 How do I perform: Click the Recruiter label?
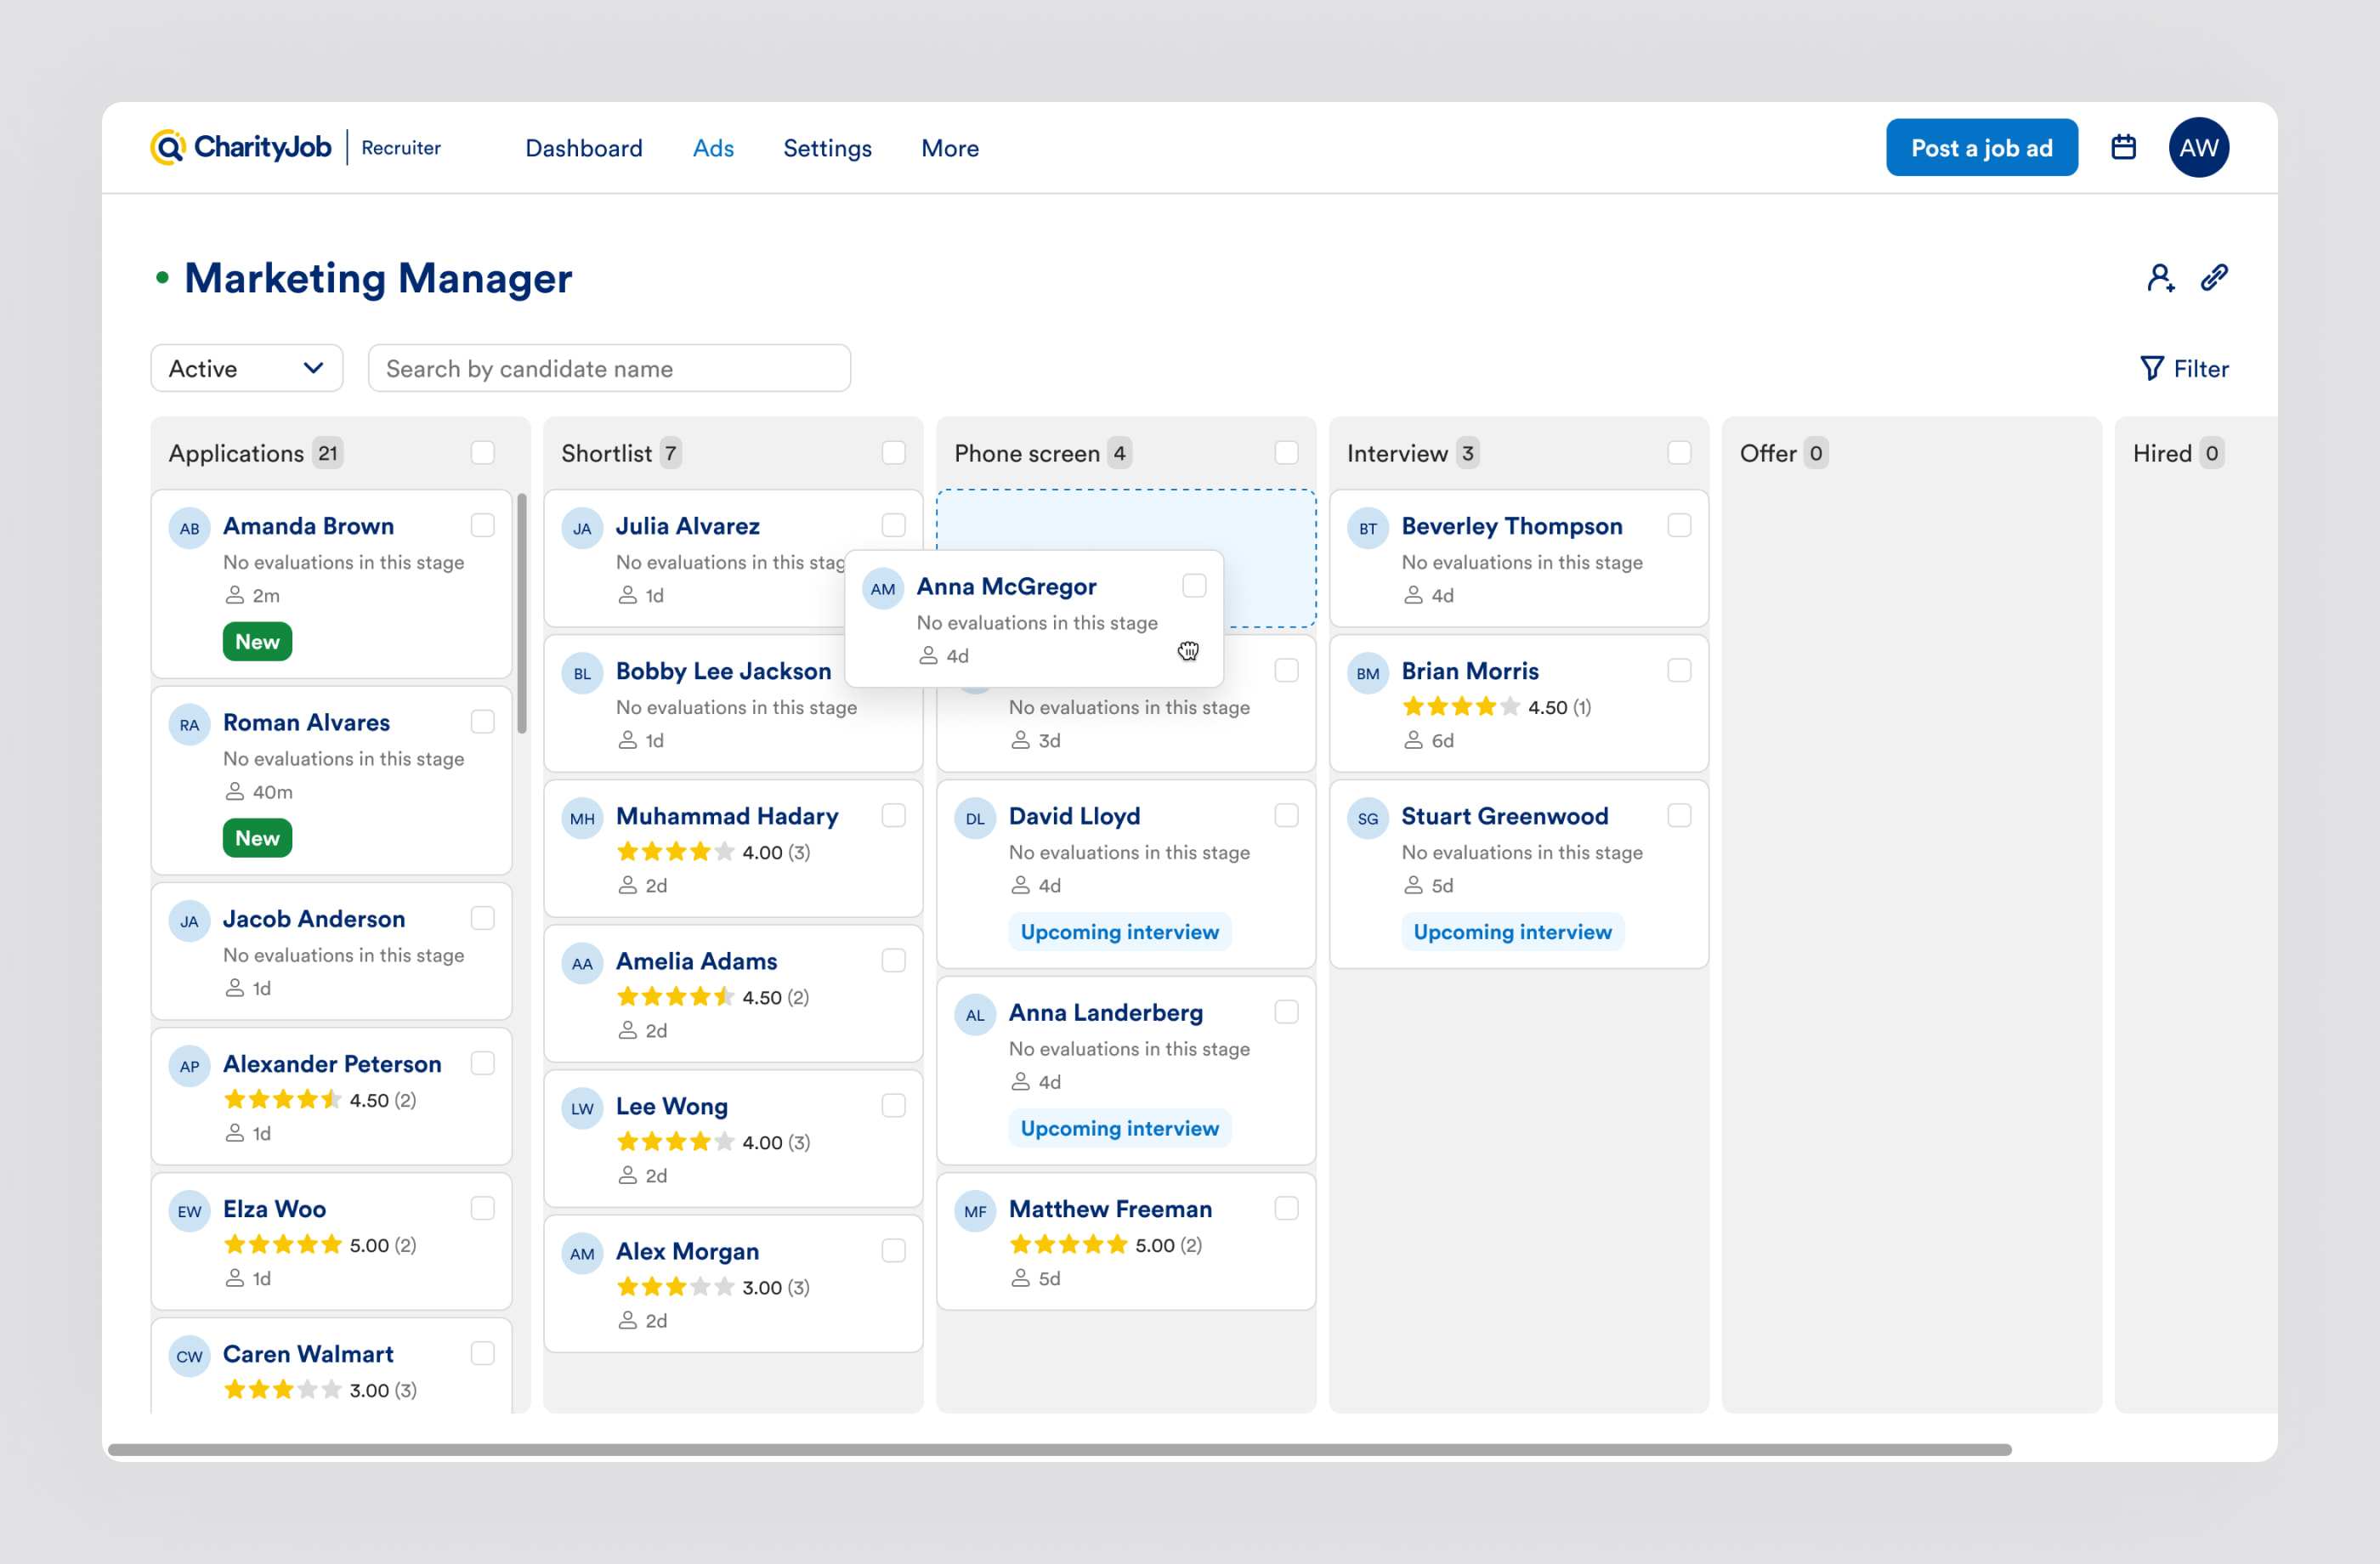pyautogui.click(x=401, y=148)
